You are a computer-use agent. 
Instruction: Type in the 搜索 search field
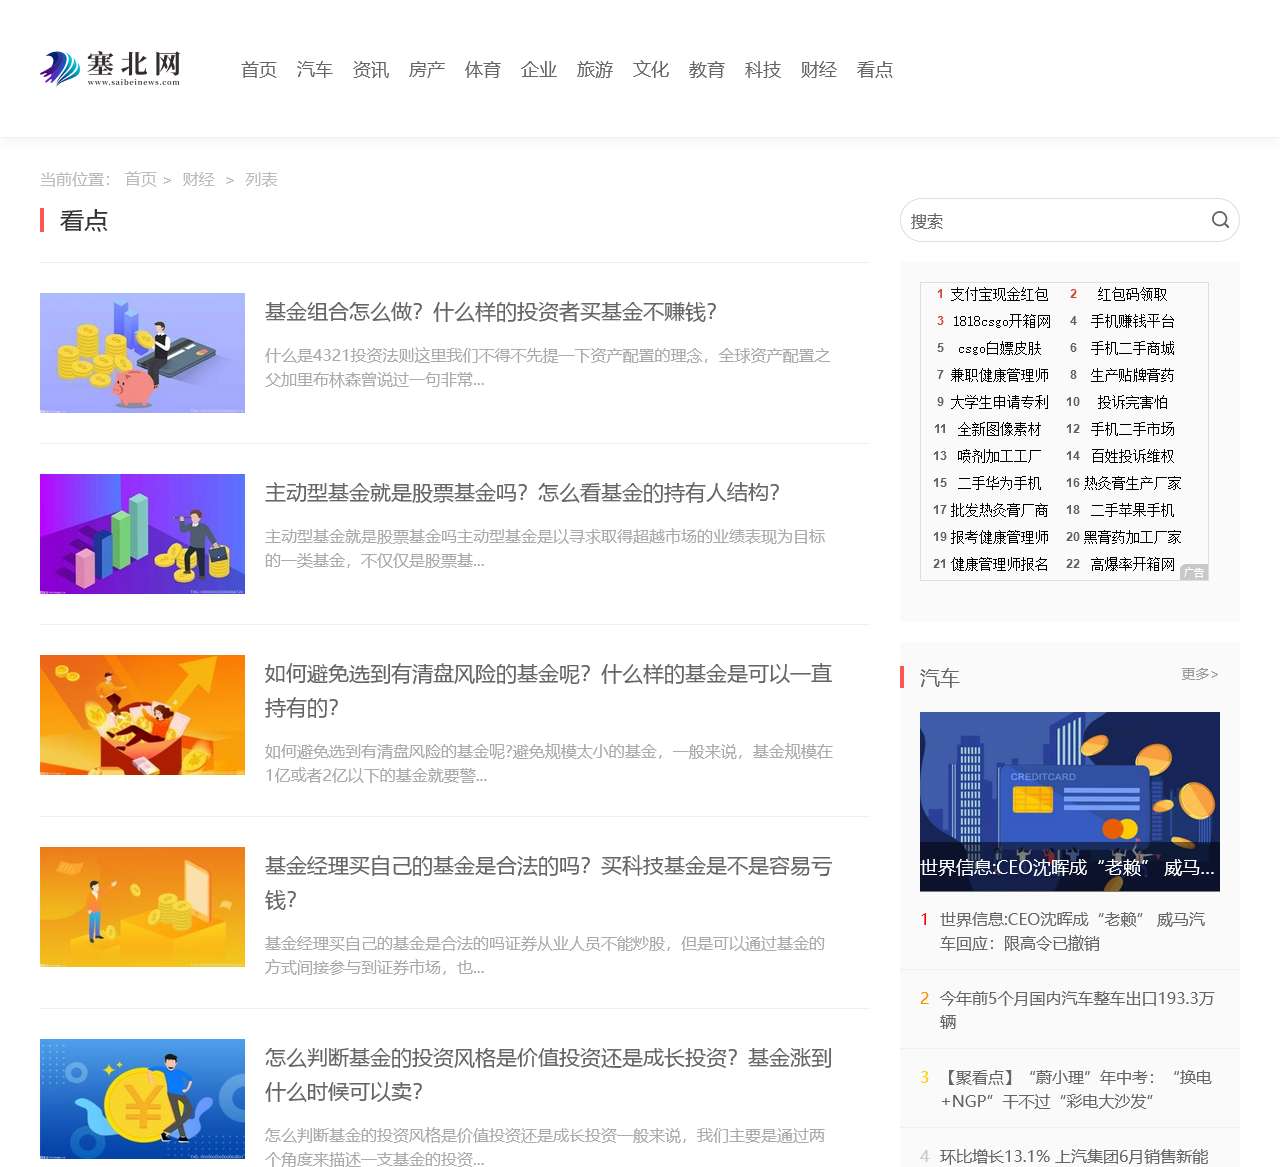[x=1050, y=221]
